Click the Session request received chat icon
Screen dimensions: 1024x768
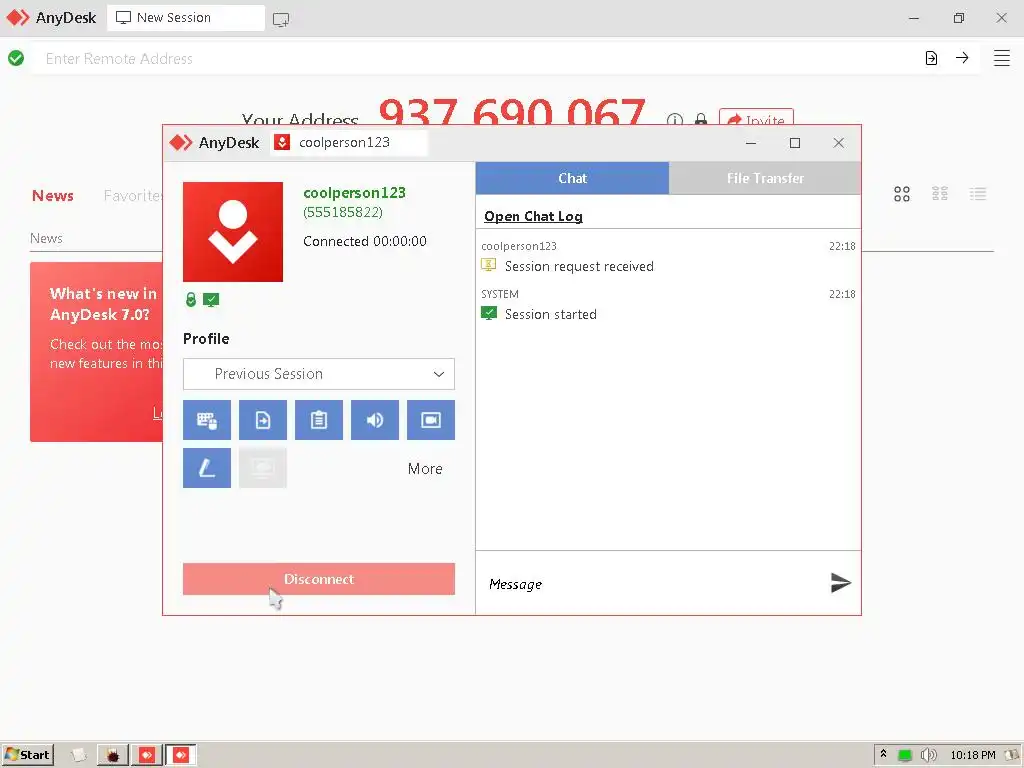click(488, 265)
